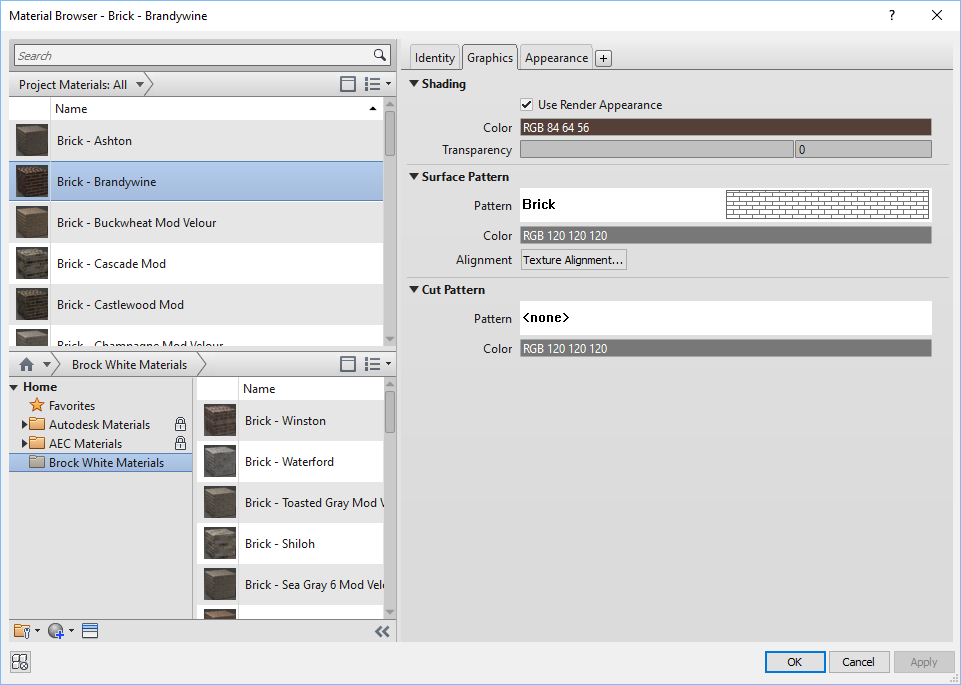This screenshot has width=961, height=685.
Task: Switch to the Appearance tab
Action: (x=555, y=57)
